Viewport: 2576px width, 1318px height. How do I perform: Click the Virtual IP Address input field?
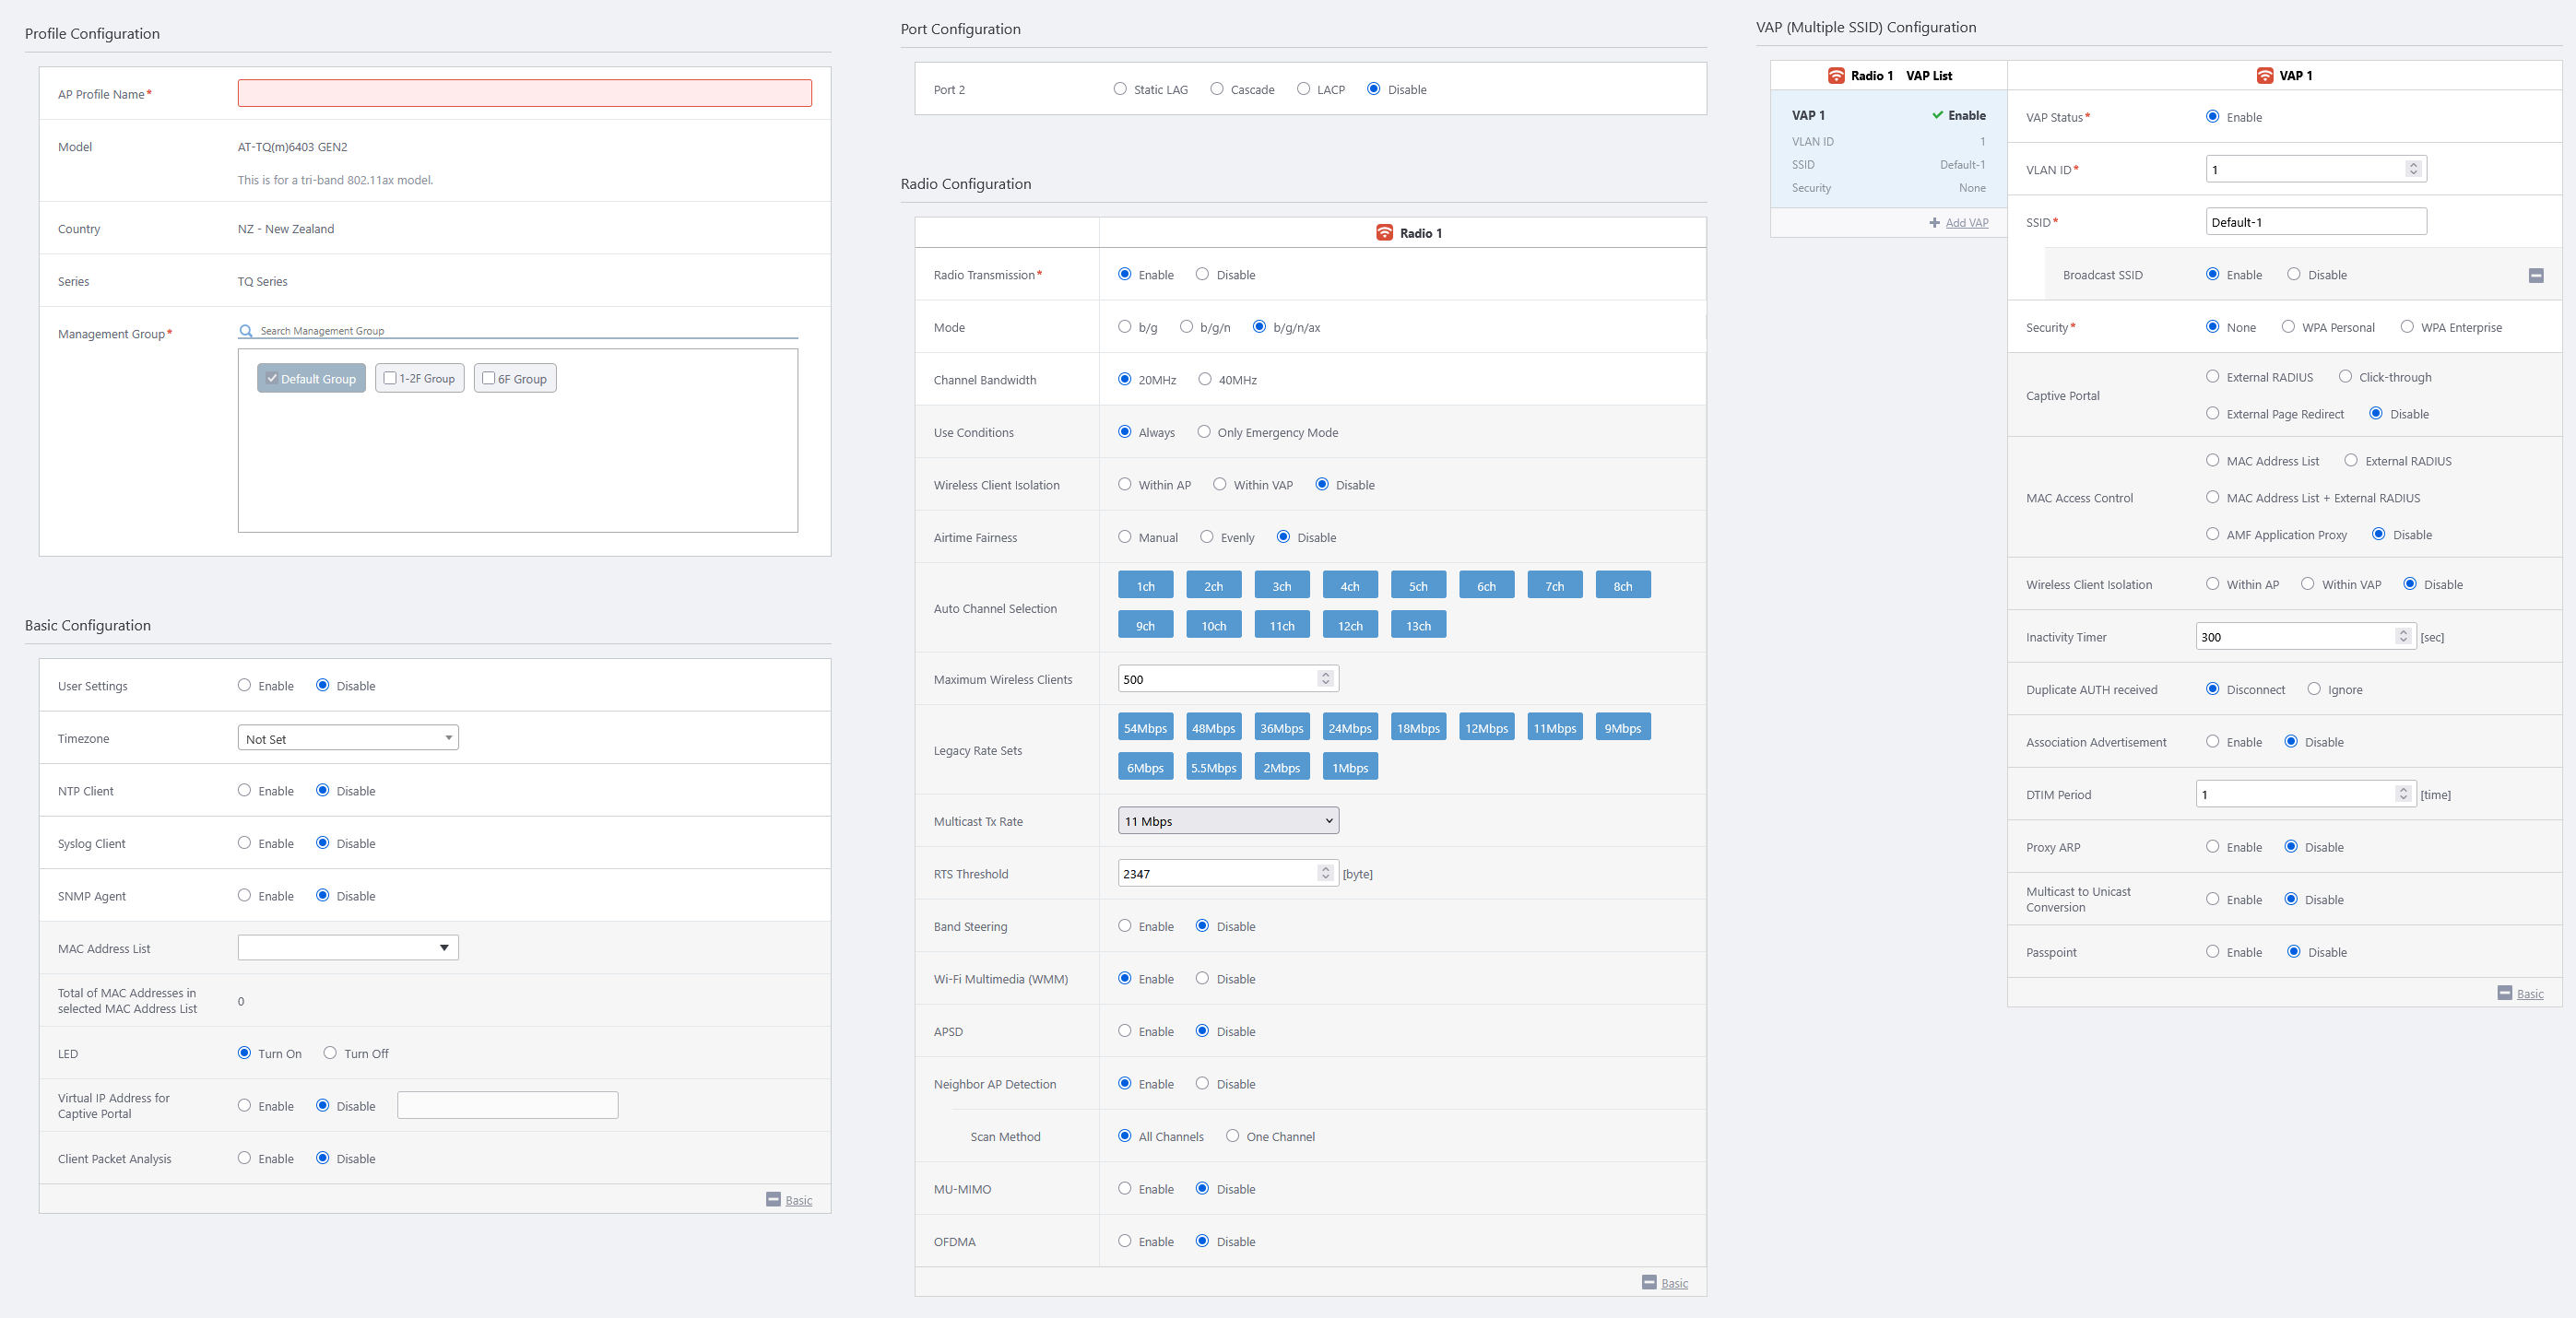[x=508, y=1105]
